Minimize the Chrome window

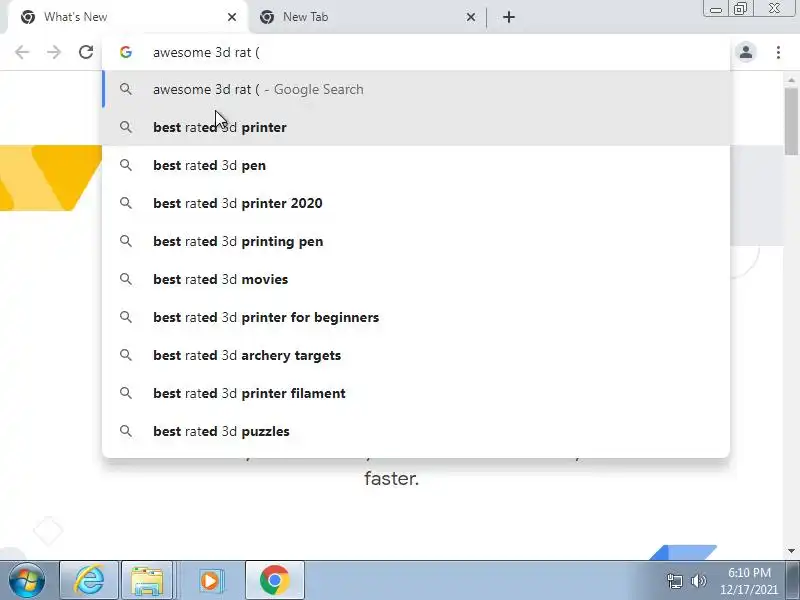coord(716,9)
